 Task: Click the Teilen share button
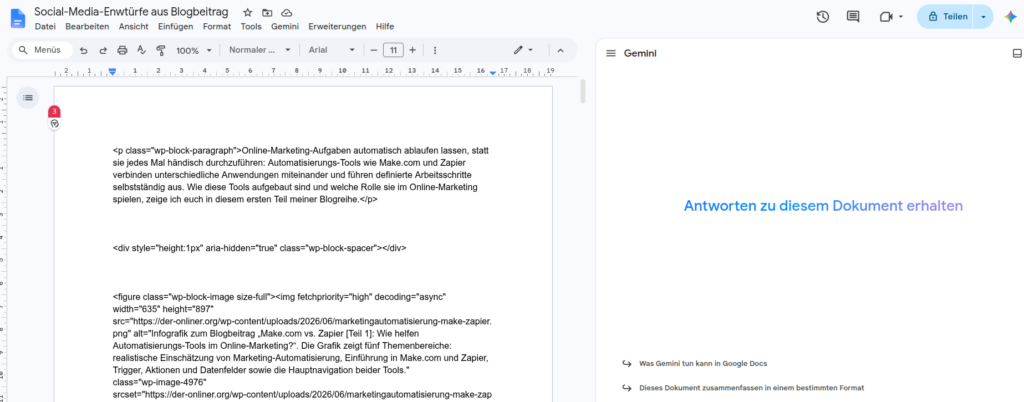(x=947, y=17)
